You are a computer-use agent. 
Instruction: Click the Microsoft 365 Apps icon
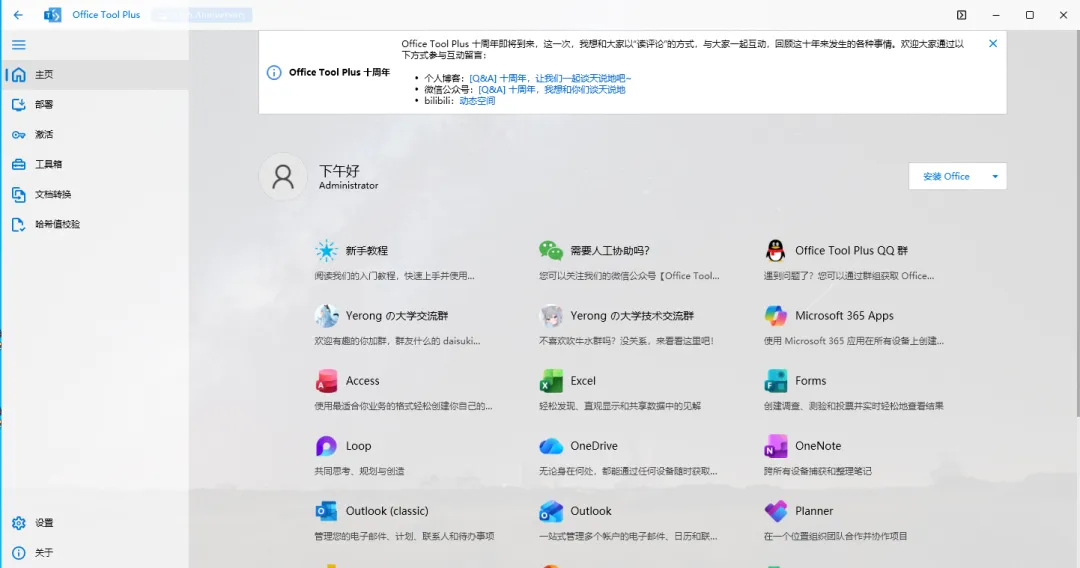[x=776, y=315]
